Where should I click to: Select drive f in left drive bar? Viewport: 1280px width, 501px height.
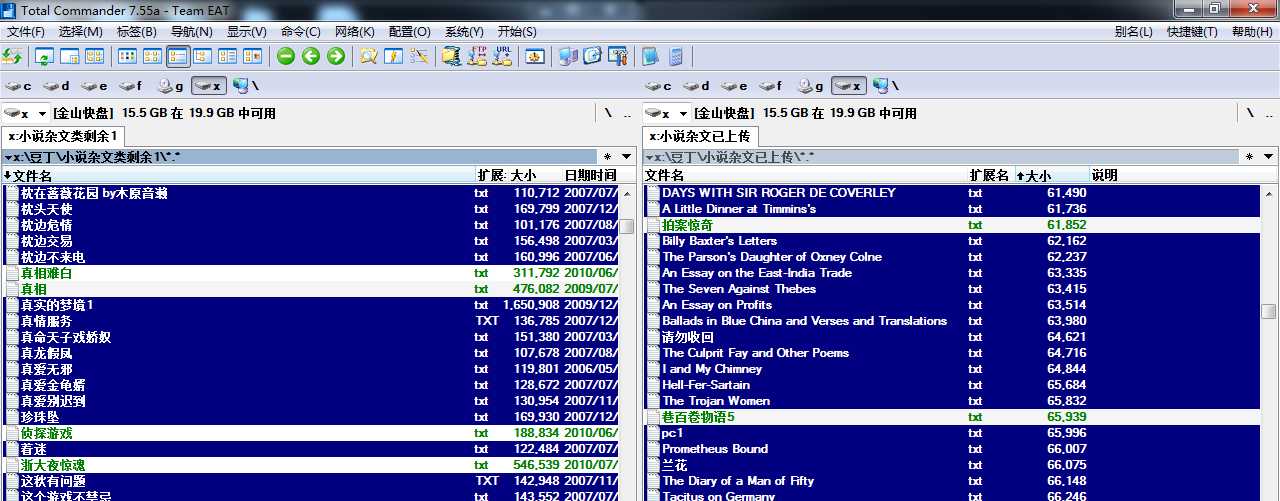tap(132, 86)
